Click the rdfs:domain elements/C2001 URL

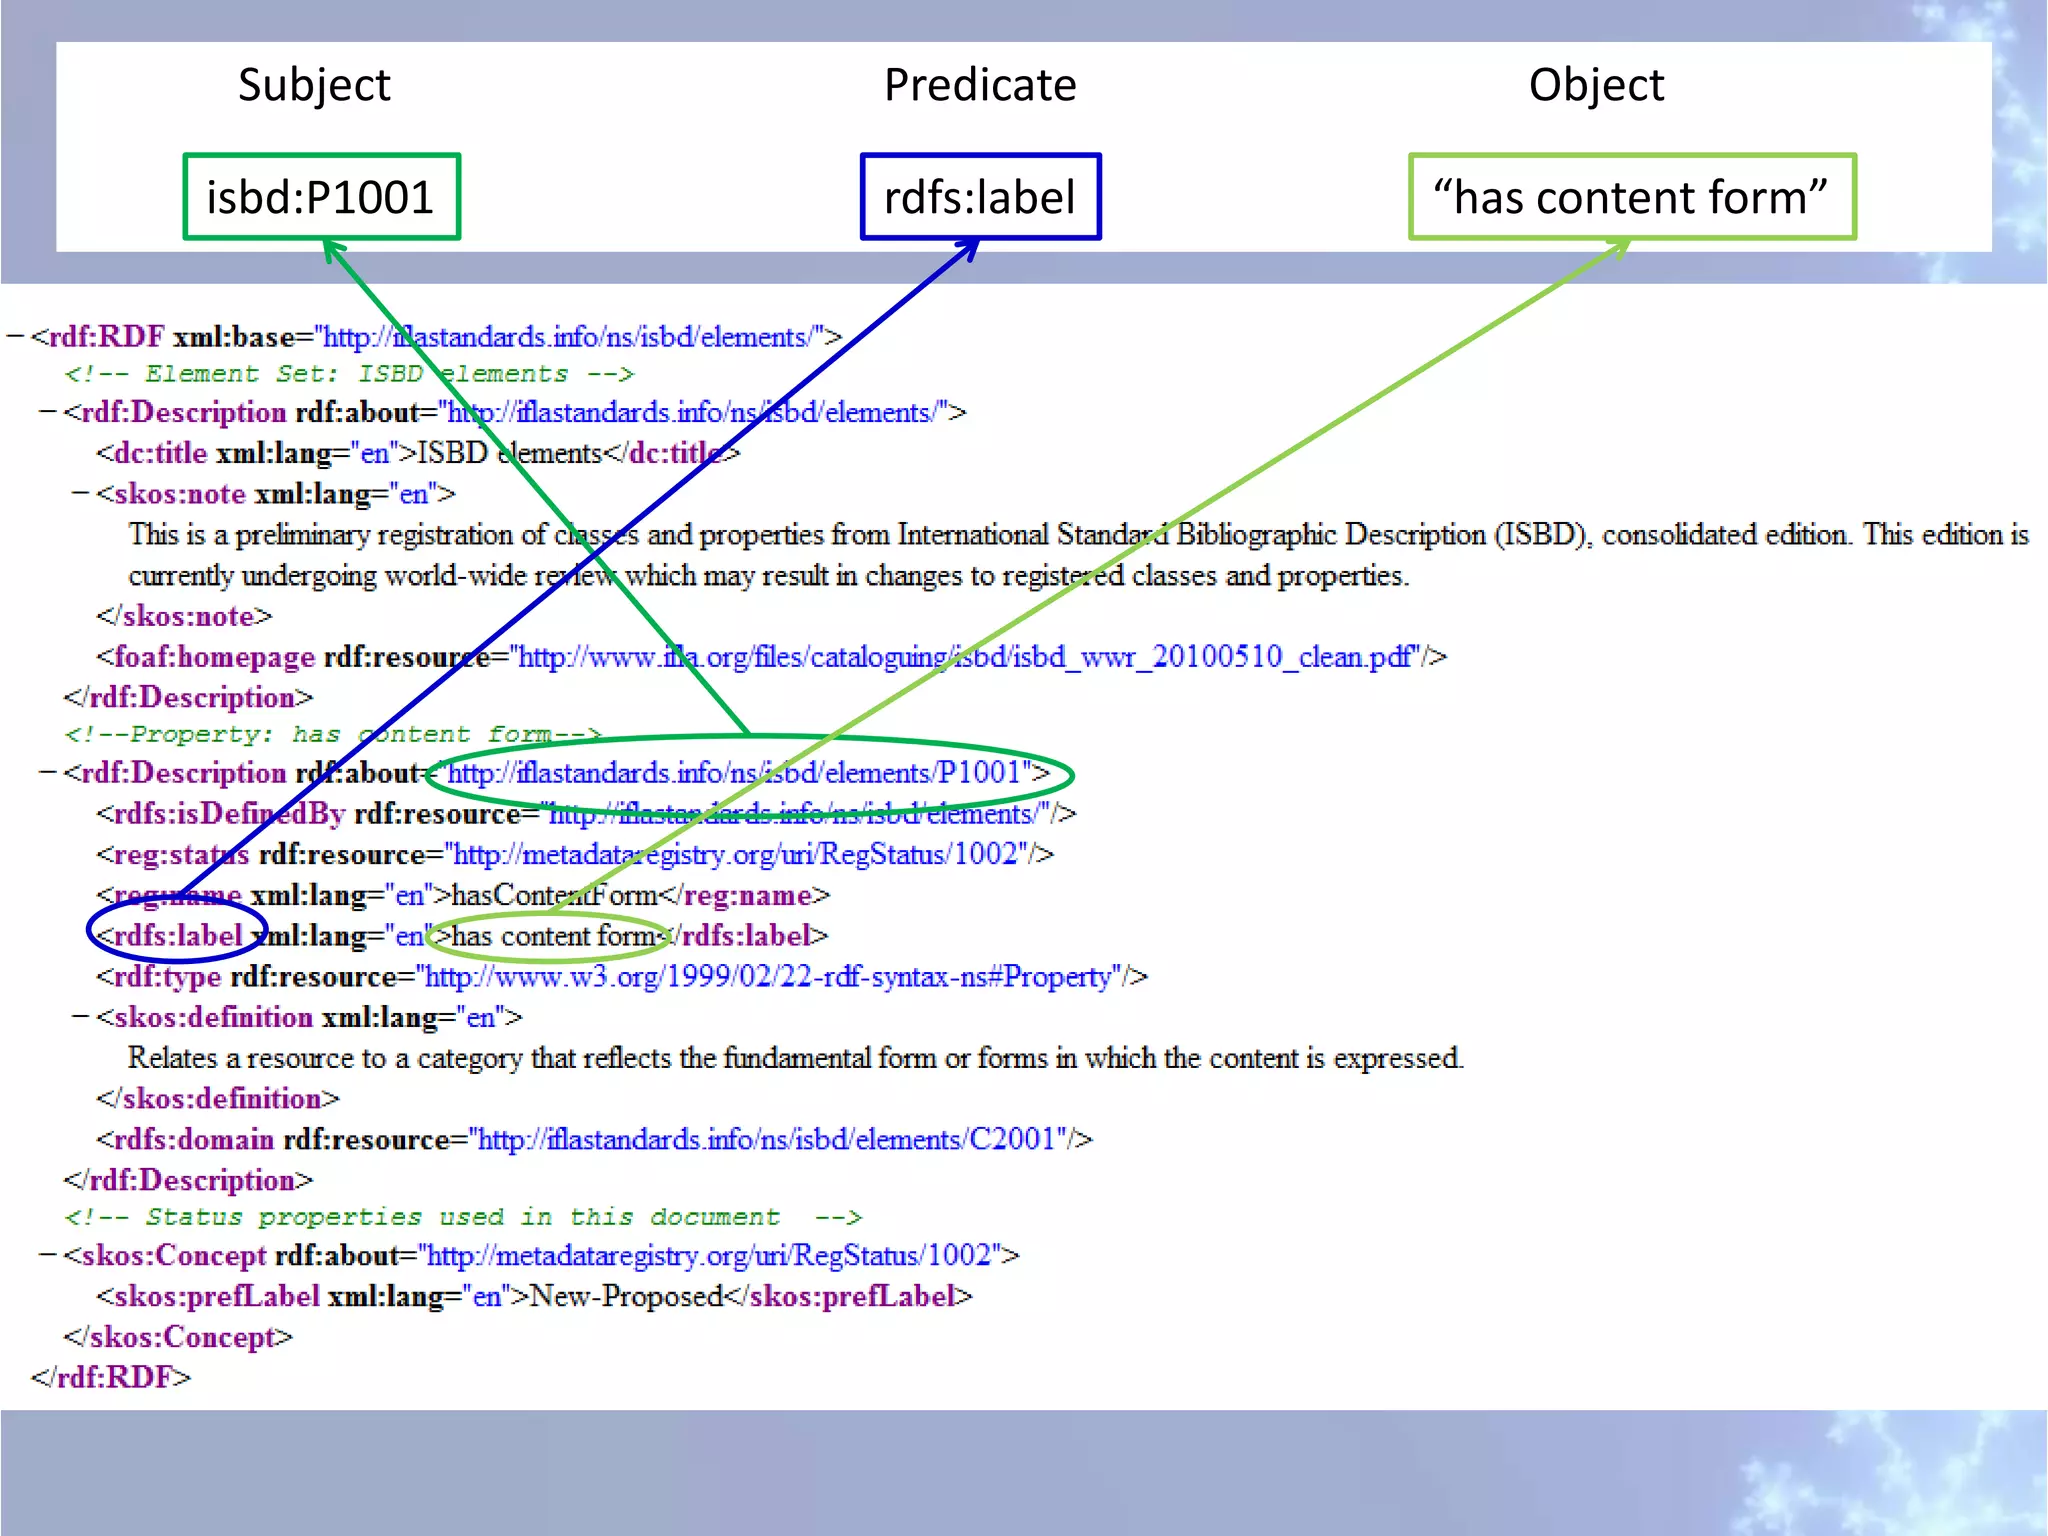pyautogui.click(x=767, y=1140)
